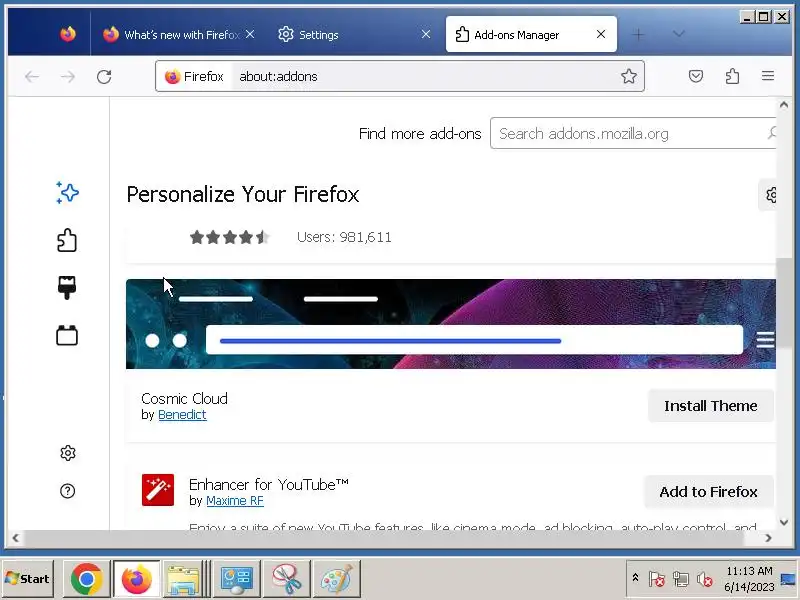
Task: Save to Pocket from the toolbar
Action: tap(695, 77)
